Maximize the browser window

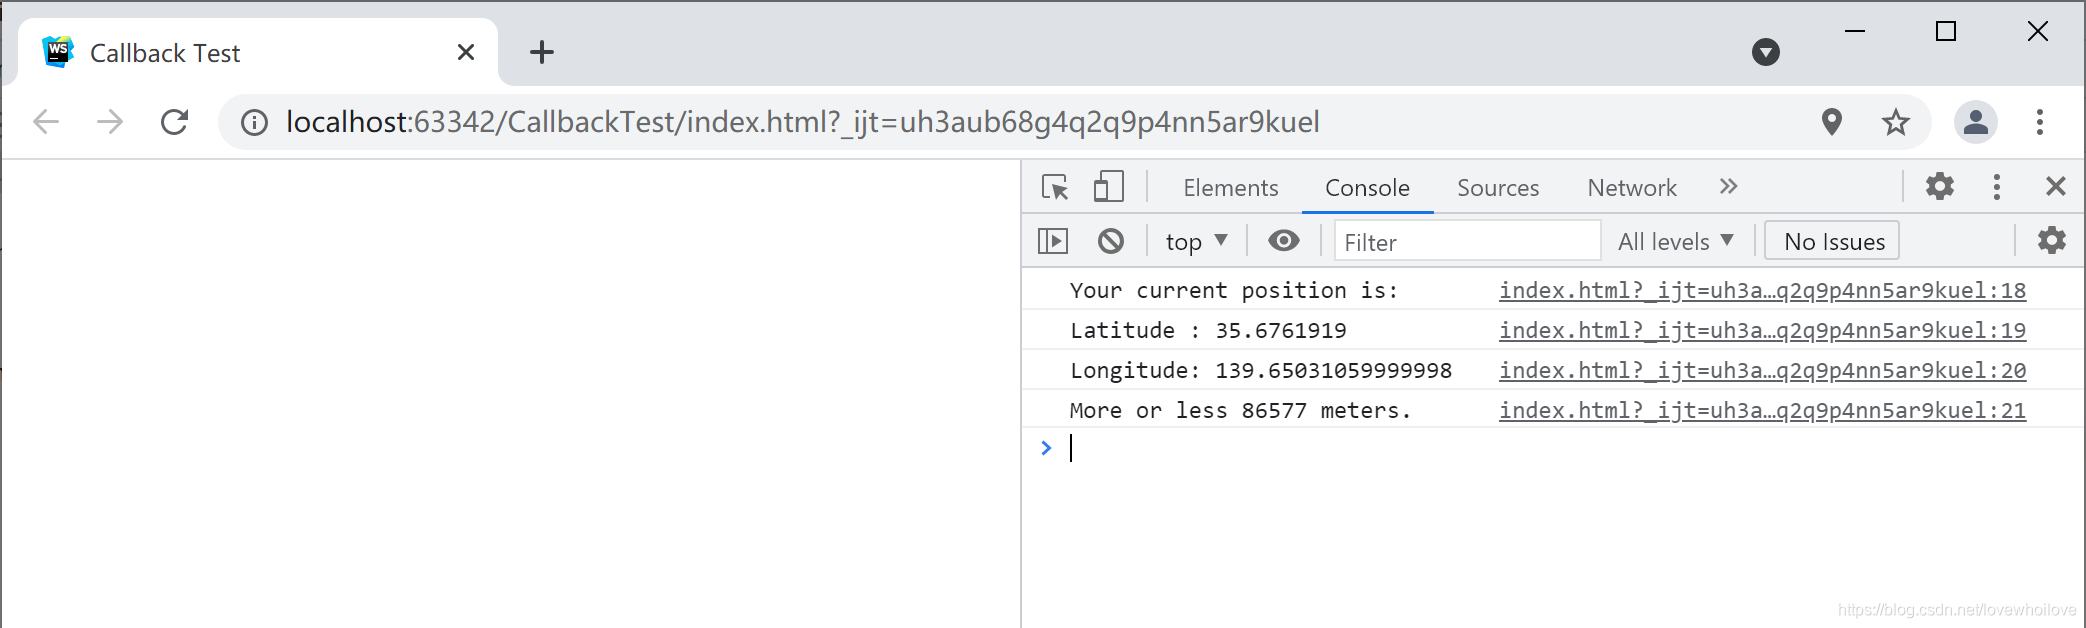pyautogui.click(x=1946, y=31)
